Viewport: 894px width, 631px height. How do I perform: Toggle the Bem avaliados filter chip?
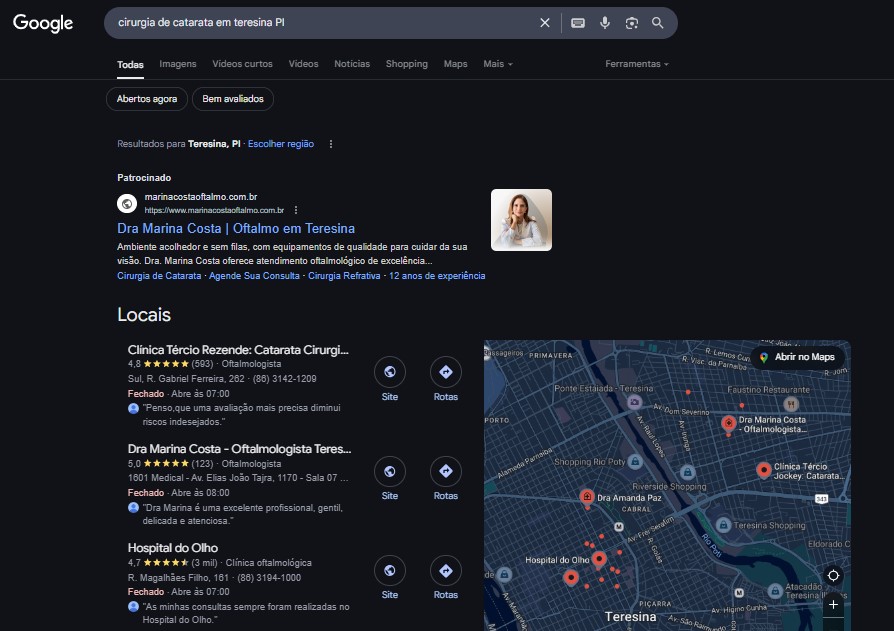tap(233, 99)
